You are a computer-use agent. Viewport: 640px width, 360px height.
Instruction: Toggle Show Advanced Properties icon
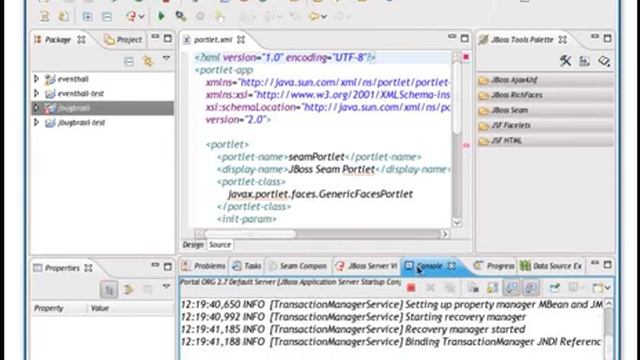click(x=129, y=289)
